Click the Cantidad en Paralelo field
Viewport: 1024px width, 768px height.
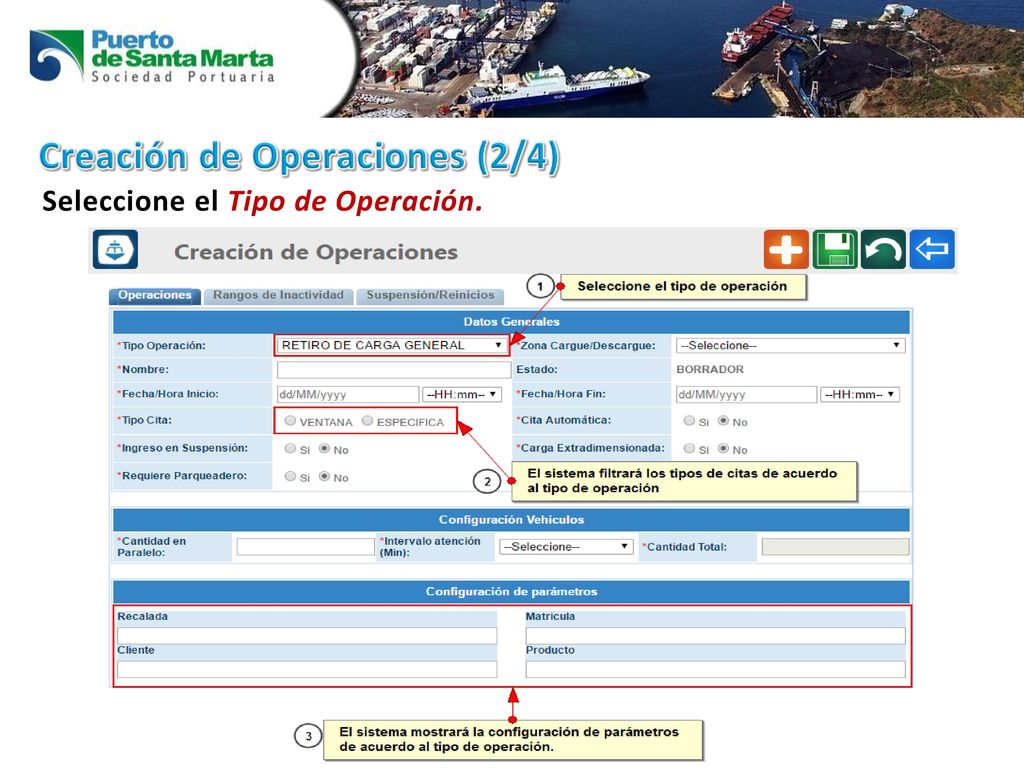coord(306,547)
